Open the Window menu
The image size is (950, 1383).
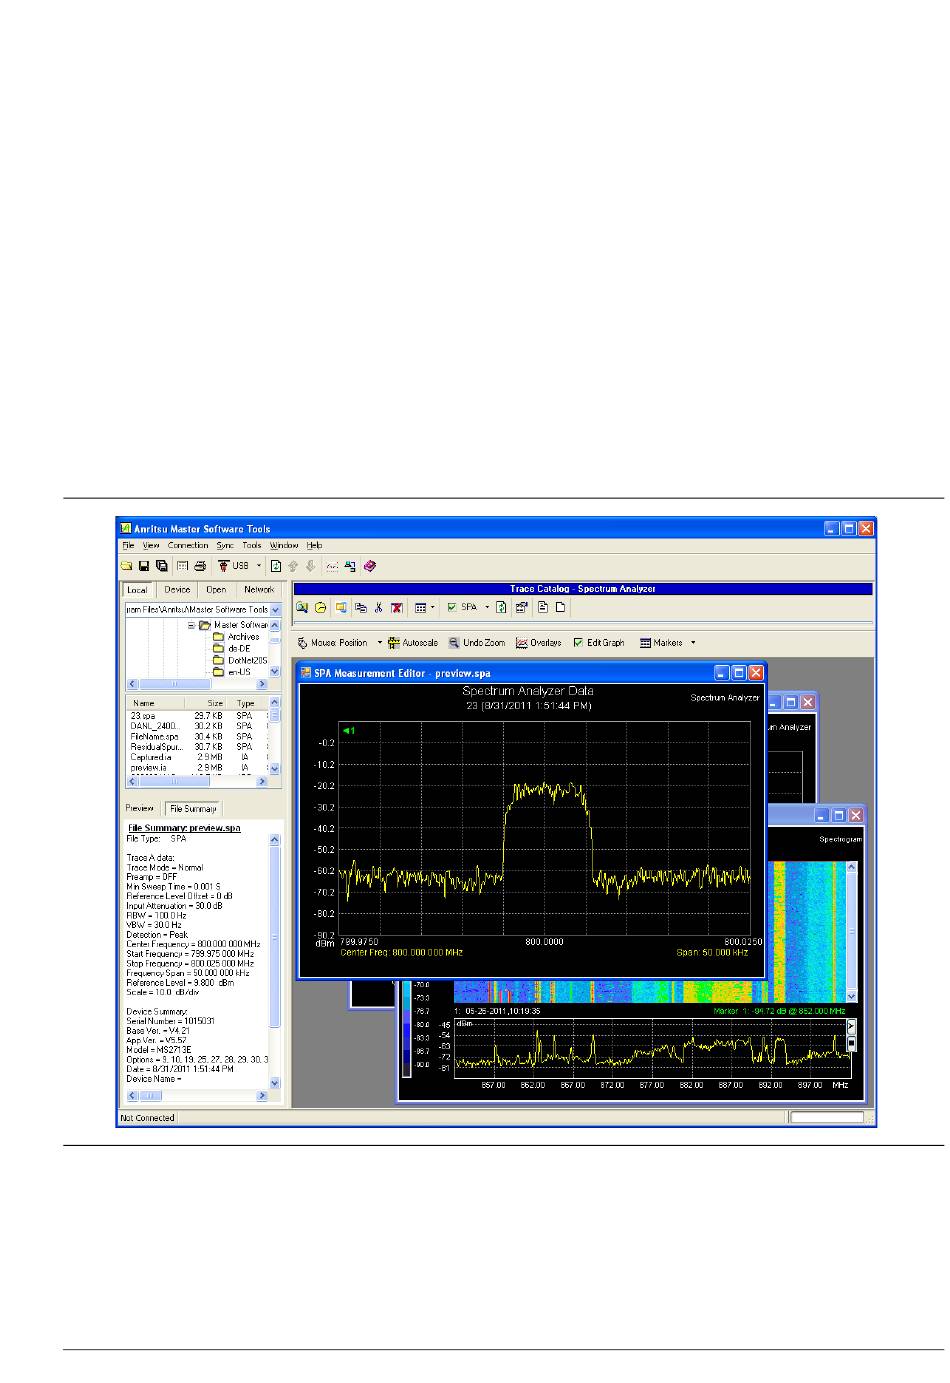[284, 546]
